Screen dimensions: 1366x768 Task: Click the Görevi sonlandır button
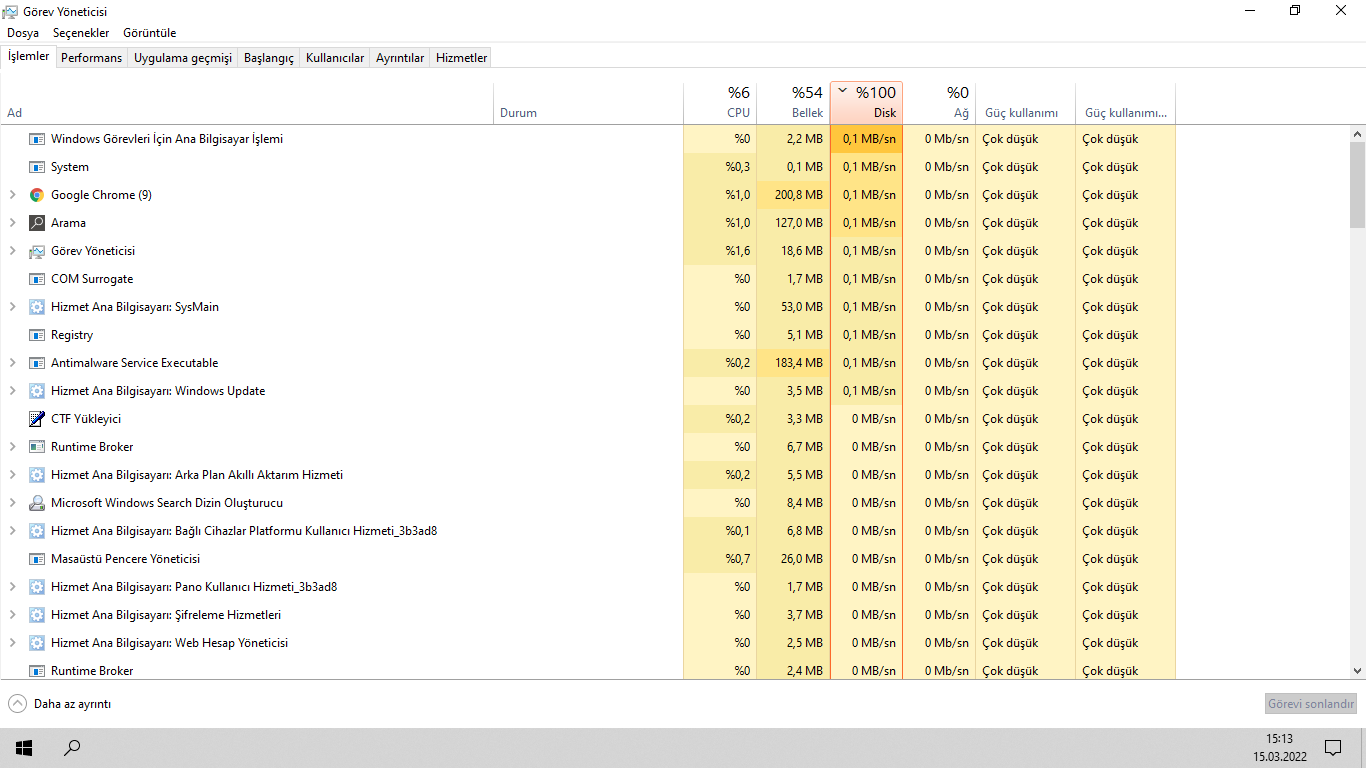1311,704
